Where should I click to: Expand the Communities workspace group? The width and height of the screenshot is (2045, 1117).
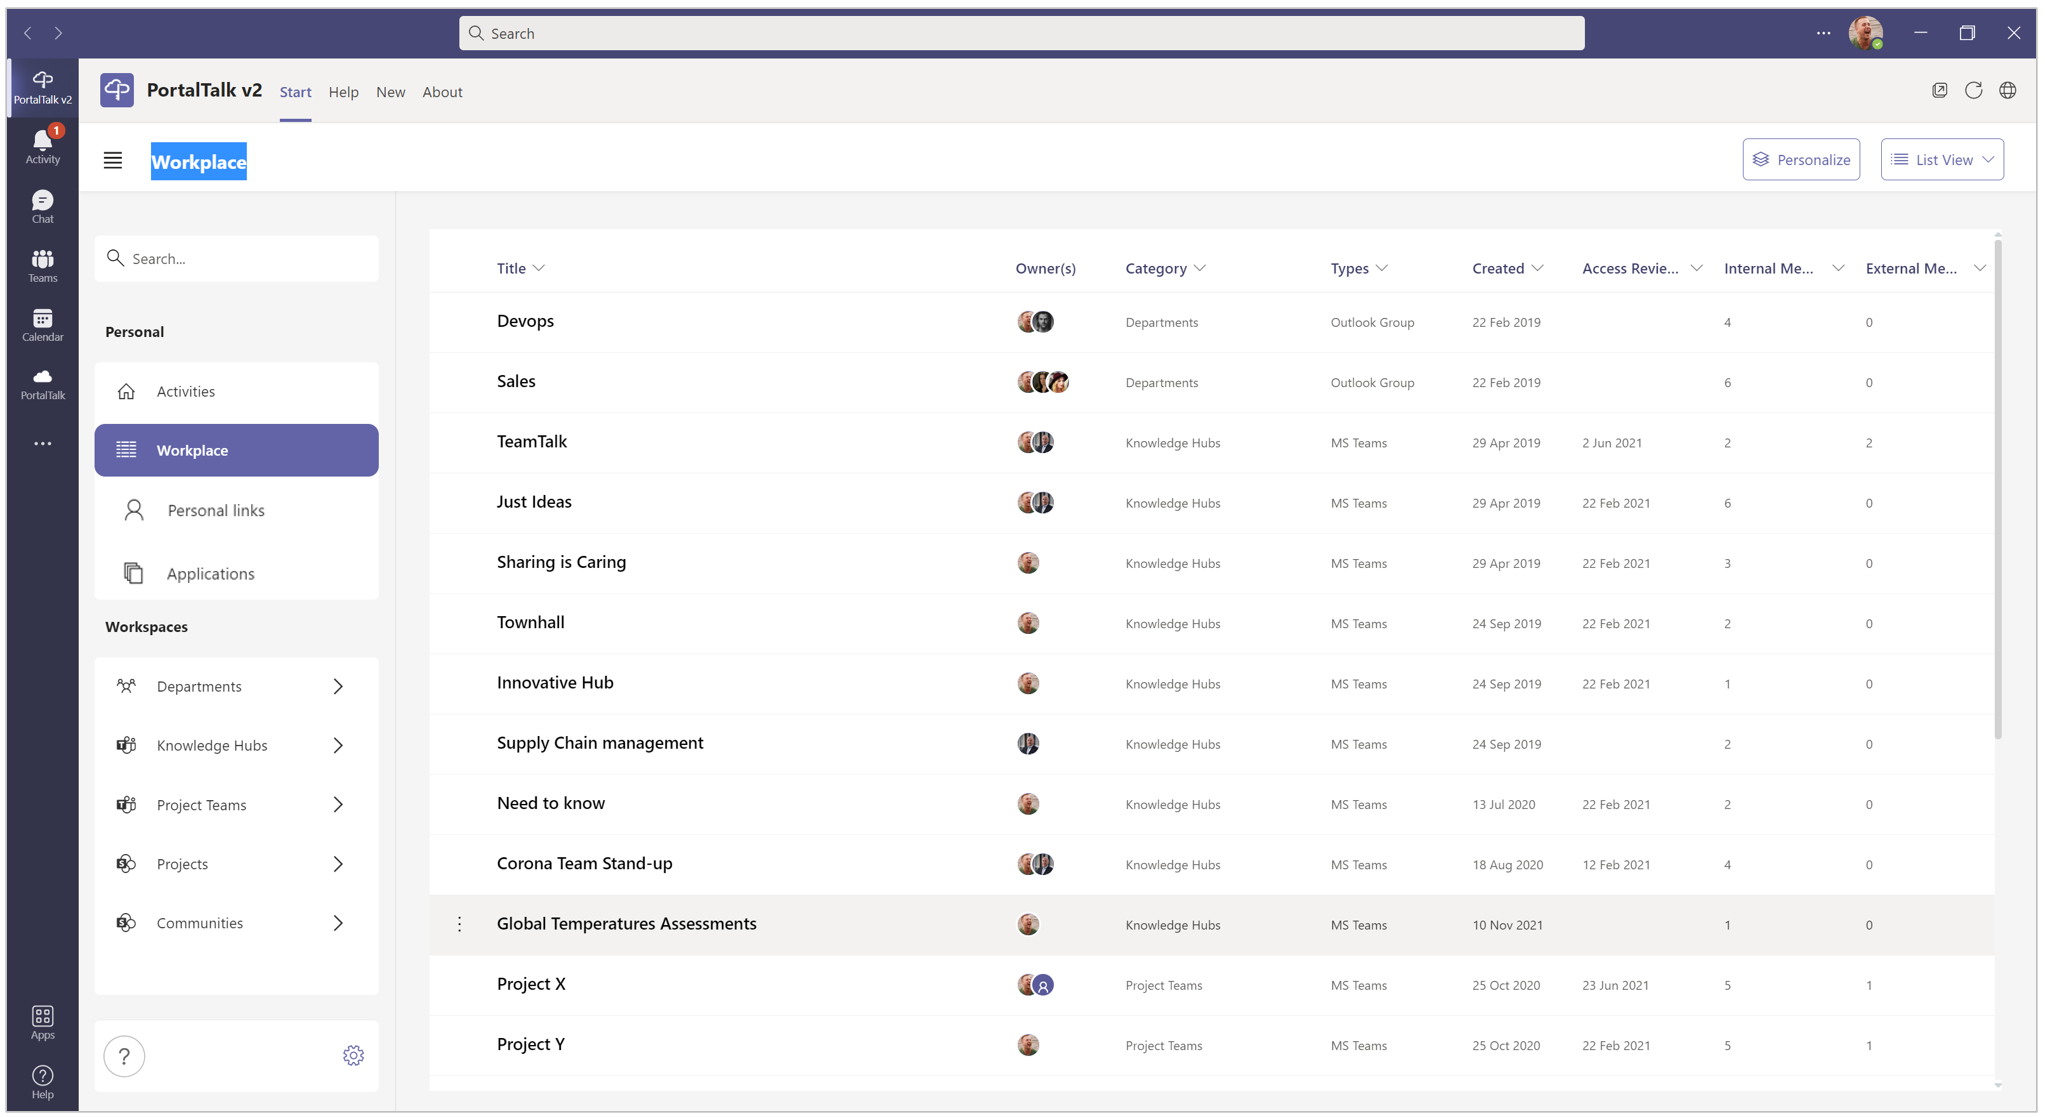pyautogui.click(x=338, y=923)
